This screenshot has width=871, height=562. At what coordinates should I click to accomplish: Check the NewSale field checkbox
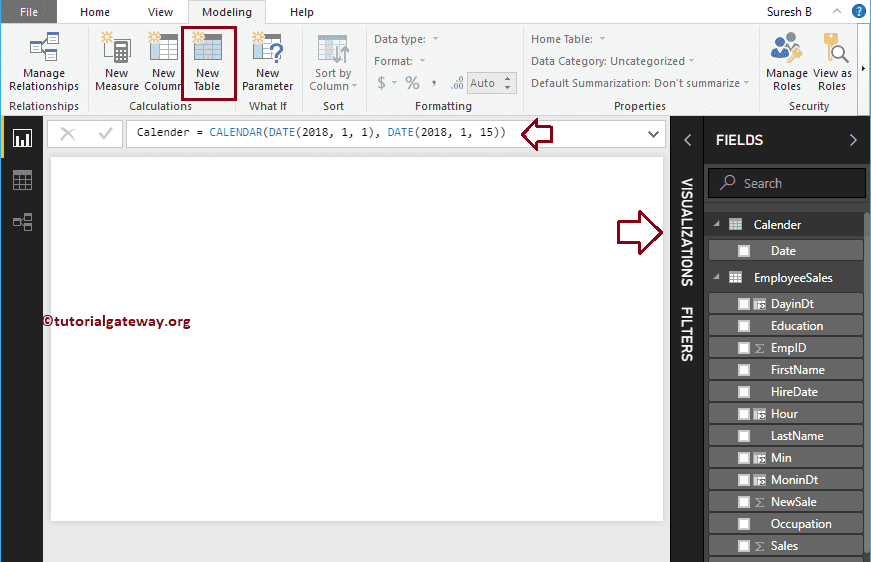click(744, 502)
